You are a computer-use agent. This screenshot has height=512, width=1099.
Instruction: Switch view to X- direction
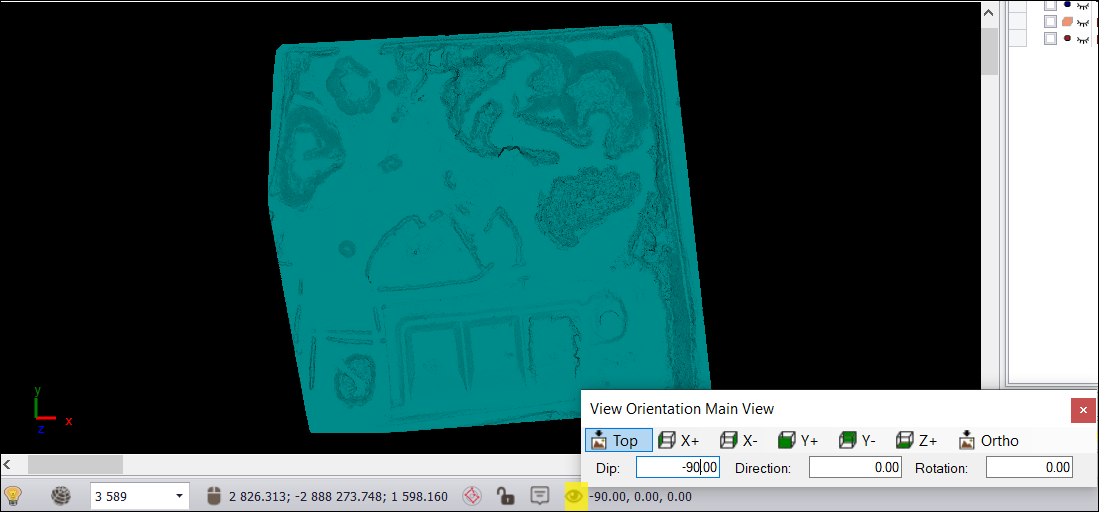[x=740, y=440]
